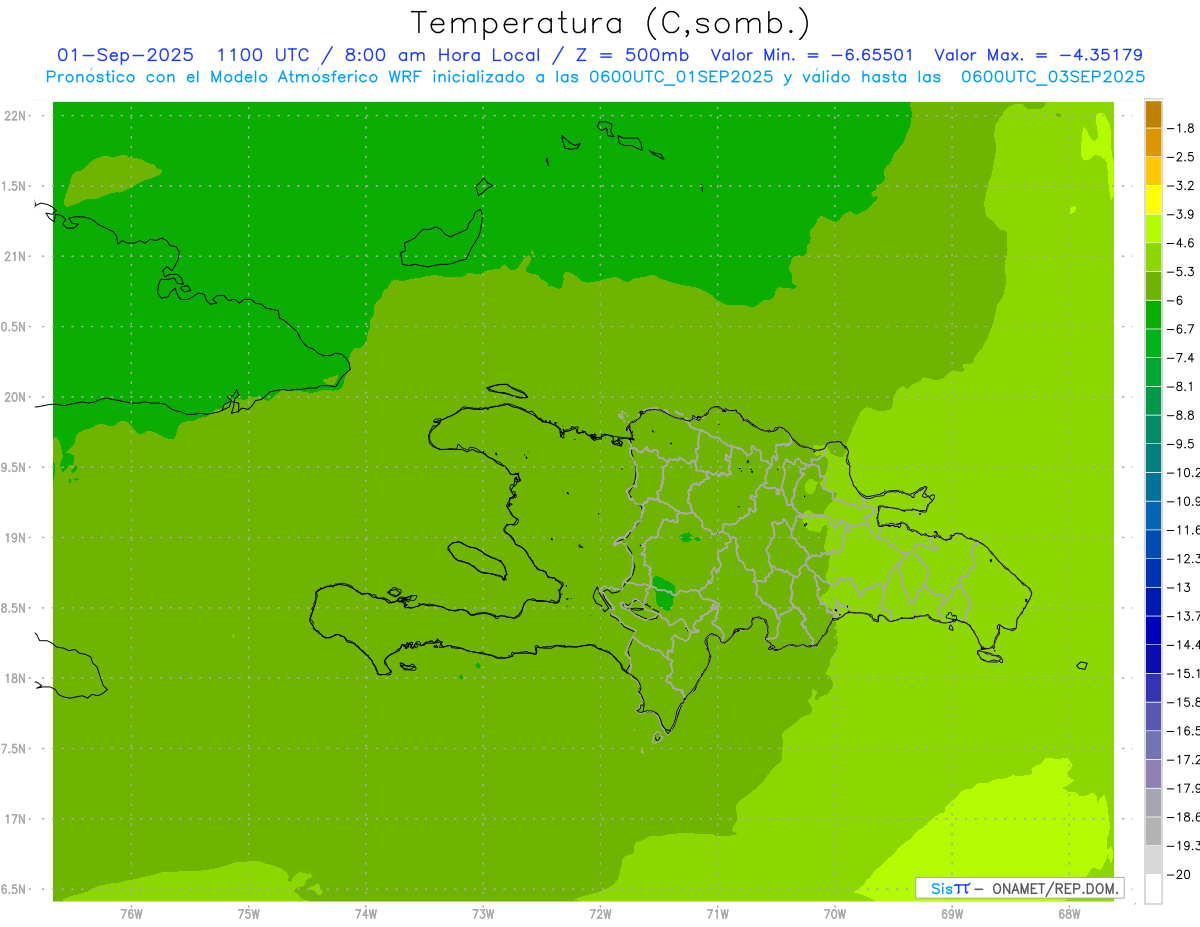Click the "-9.5" colorbar value
Image resolution: width=1200 pixels, height=927 pixels.
(x=1181, y=443)
